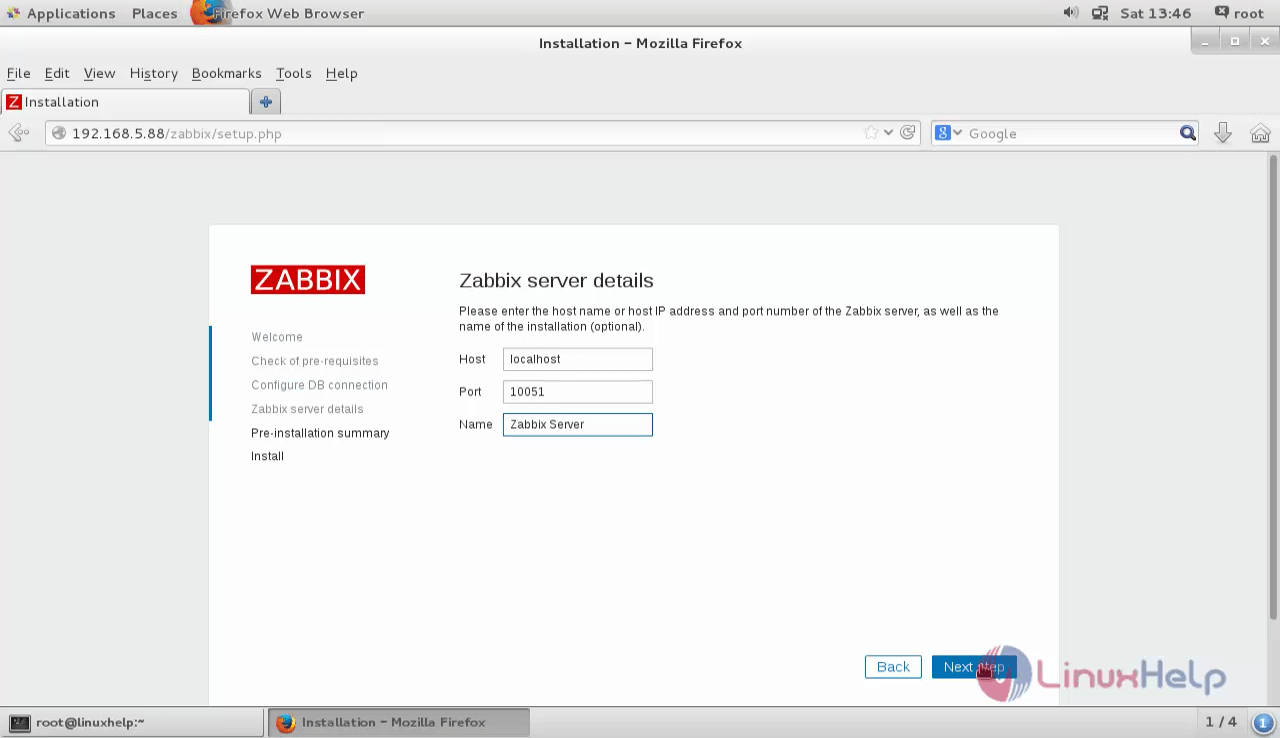1280x738 pixels.
Task: Open the volume speaker icon
Action: (x=1071, y=13)
